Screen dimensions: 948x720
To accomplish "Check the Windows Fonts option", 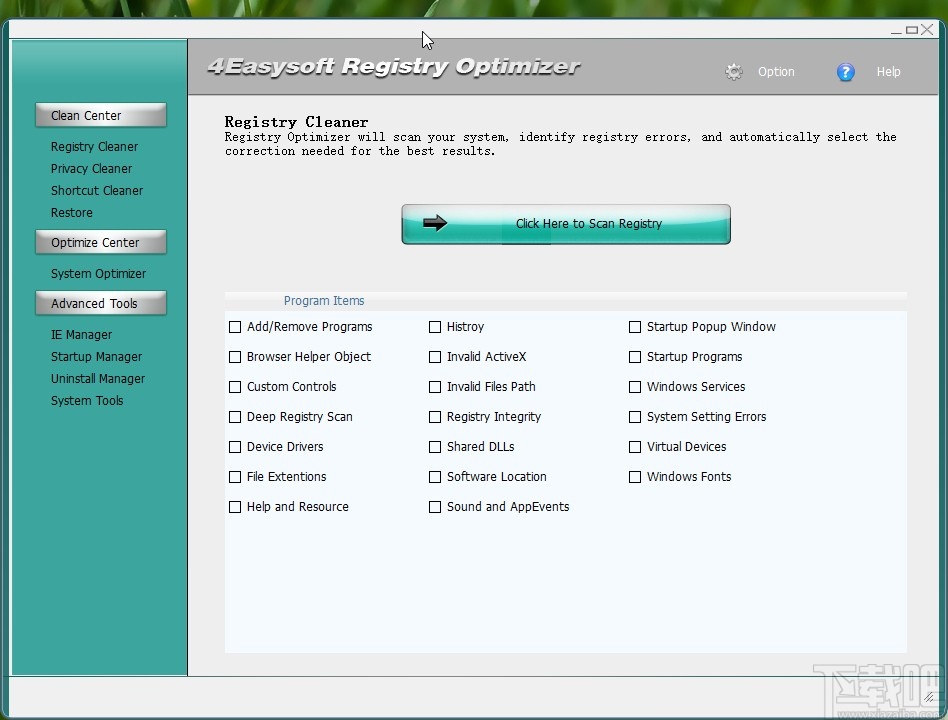I will (x=635, y=477).
